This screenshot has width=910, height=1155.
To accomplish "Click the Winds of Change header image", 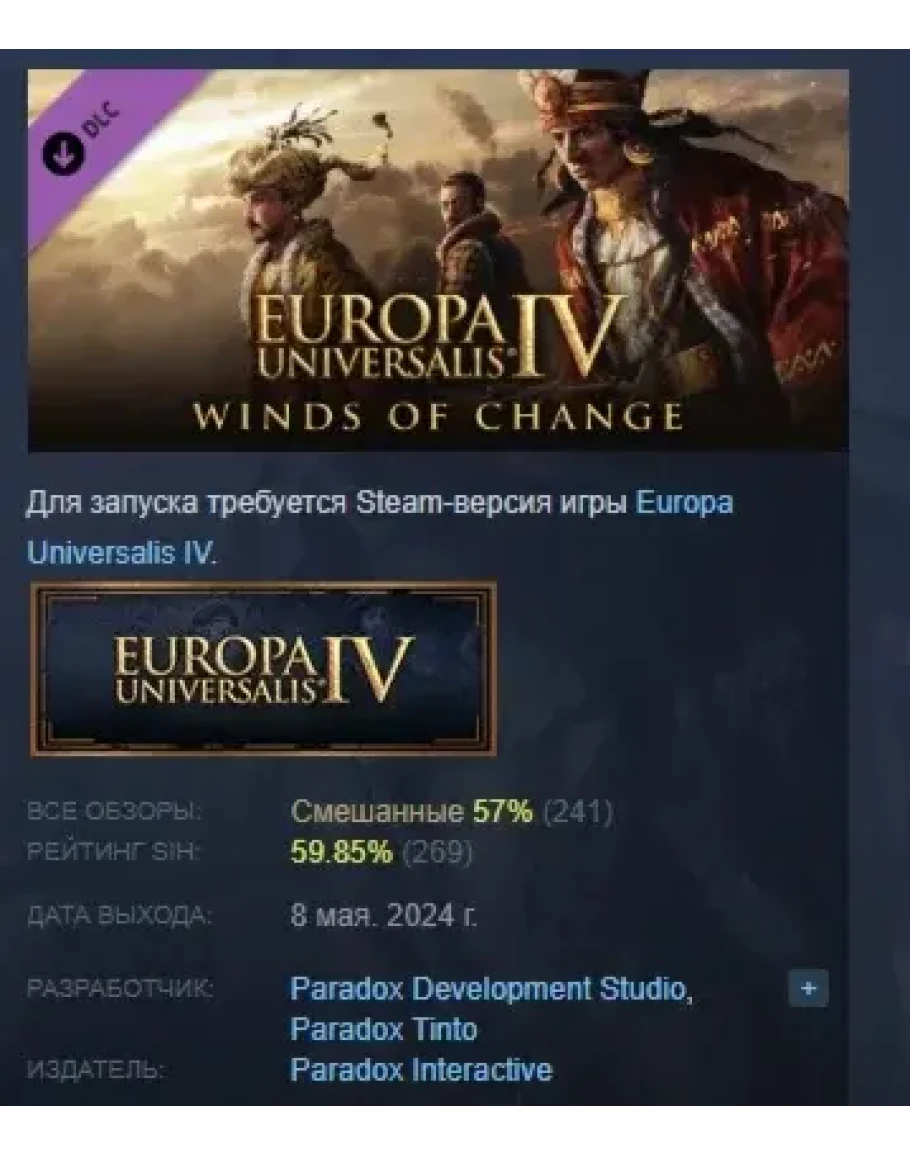I will (438, 260).
